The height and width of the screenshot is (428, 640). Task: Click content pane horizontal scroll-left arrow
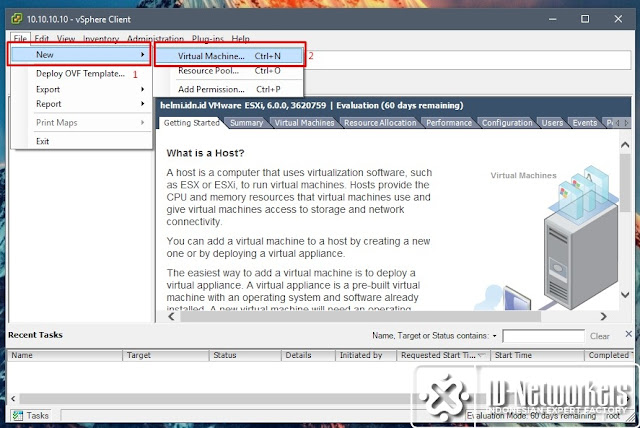coord(171,316)
